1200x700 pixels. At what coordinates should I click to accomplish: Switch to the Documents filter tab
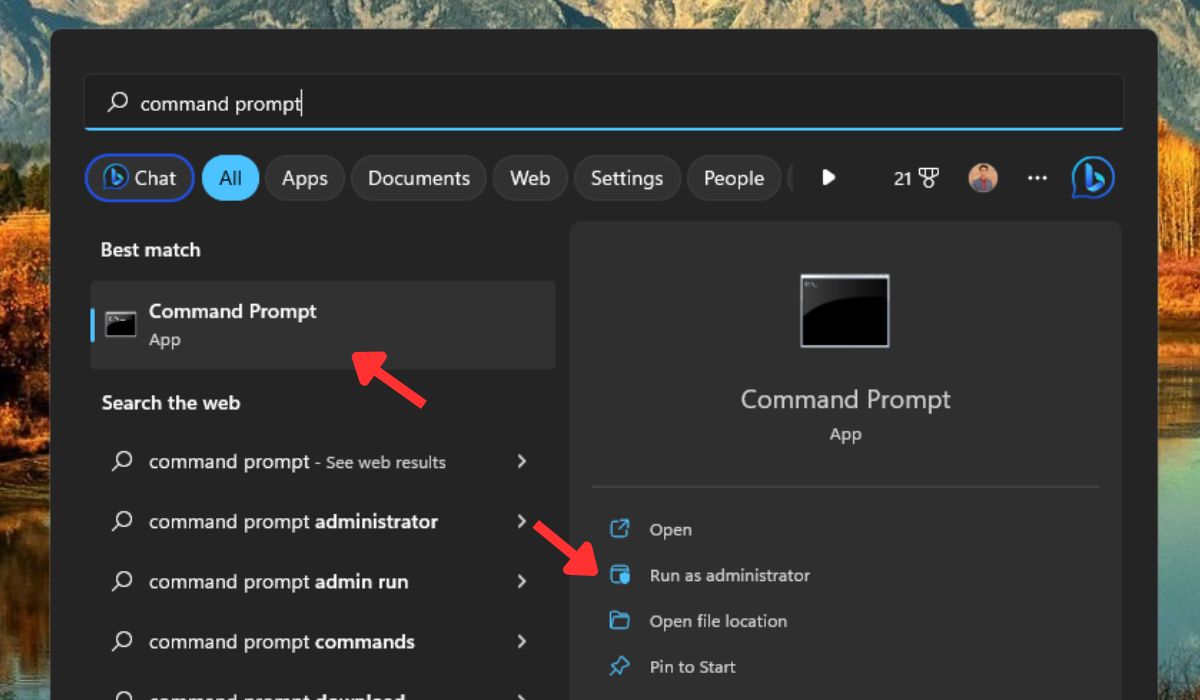(418, 177)
